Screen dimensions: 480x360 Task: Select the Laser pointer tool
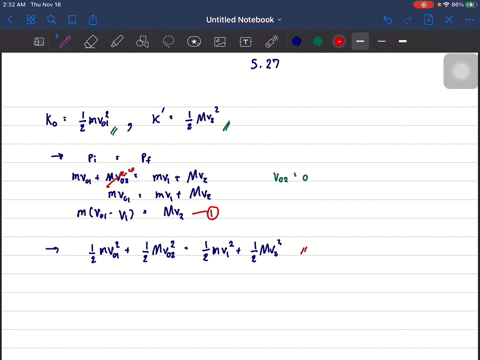click(271, 42)
